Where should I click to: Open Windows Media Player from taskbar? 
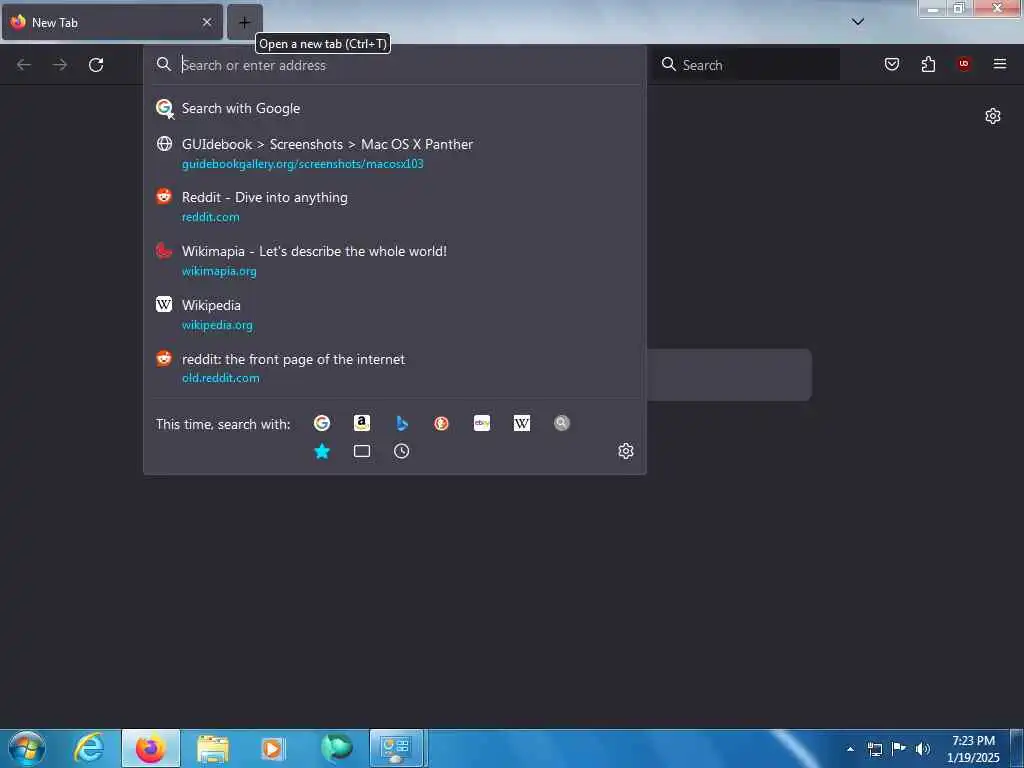[x=273, y=748]
